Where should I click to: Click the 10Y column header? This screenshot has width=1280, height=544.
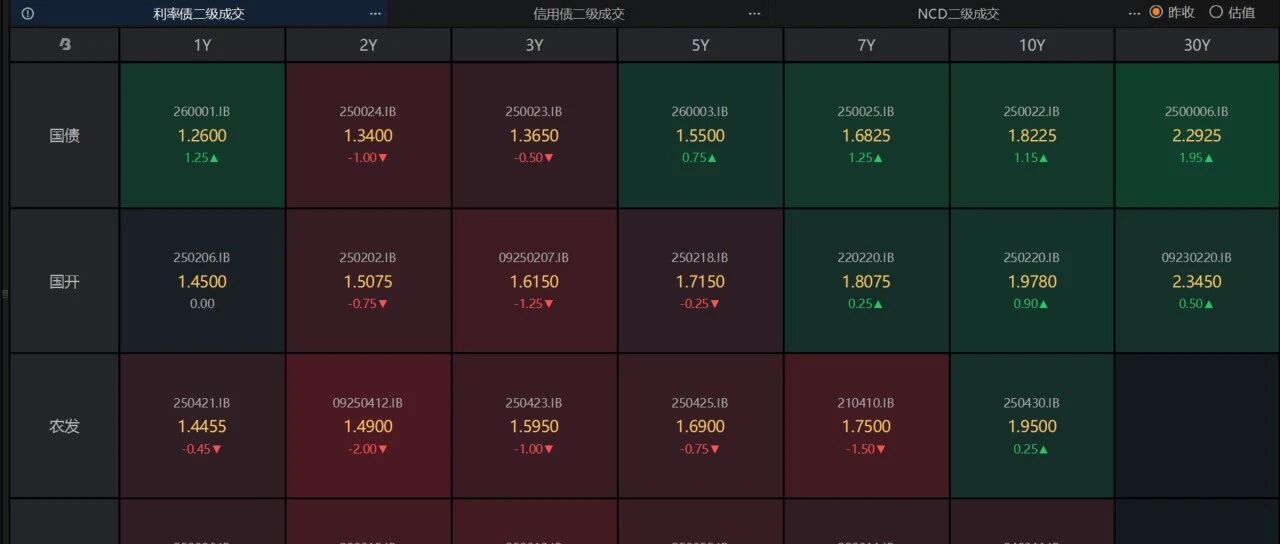[x=1032, y=45]
